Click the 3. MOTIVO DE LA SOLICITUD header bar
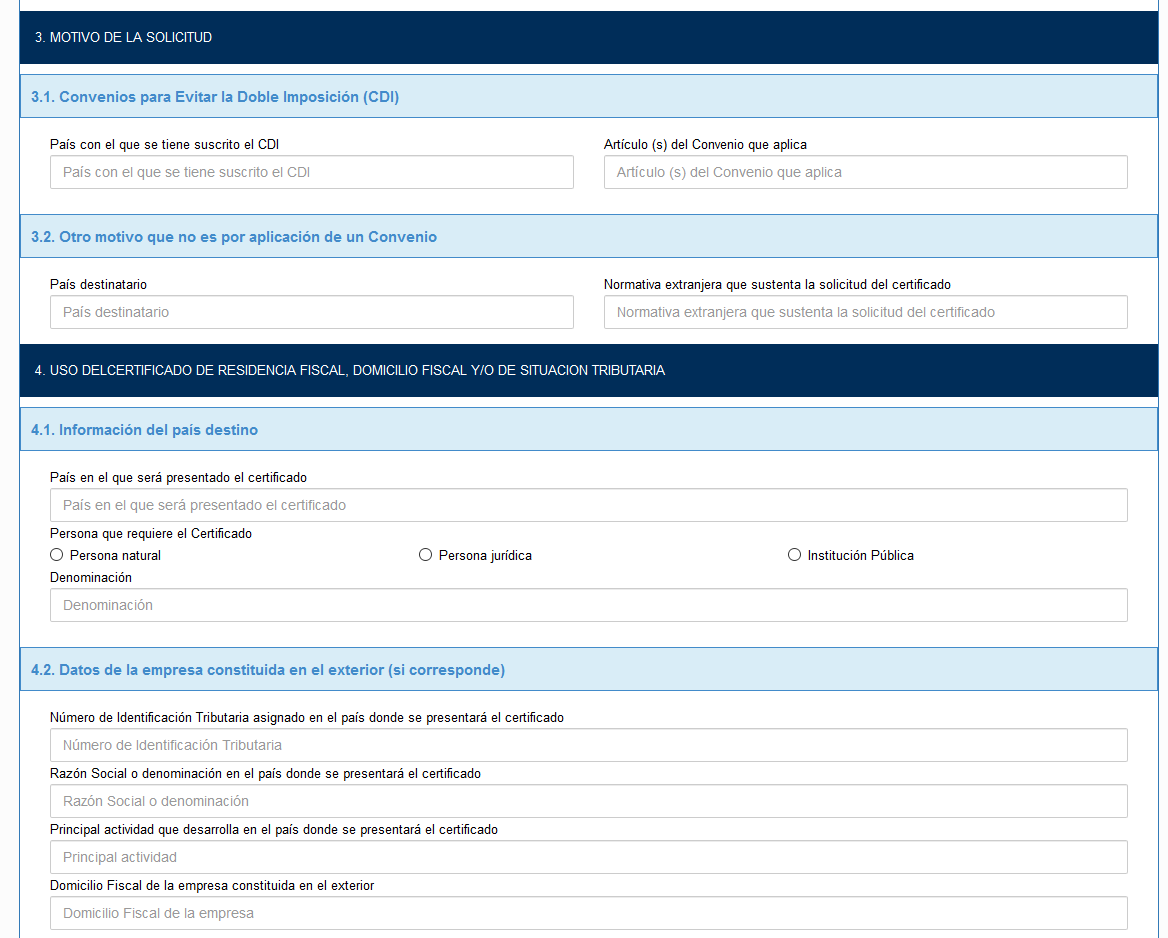This screenshot has height=938, width=1168. pos(123,38)
